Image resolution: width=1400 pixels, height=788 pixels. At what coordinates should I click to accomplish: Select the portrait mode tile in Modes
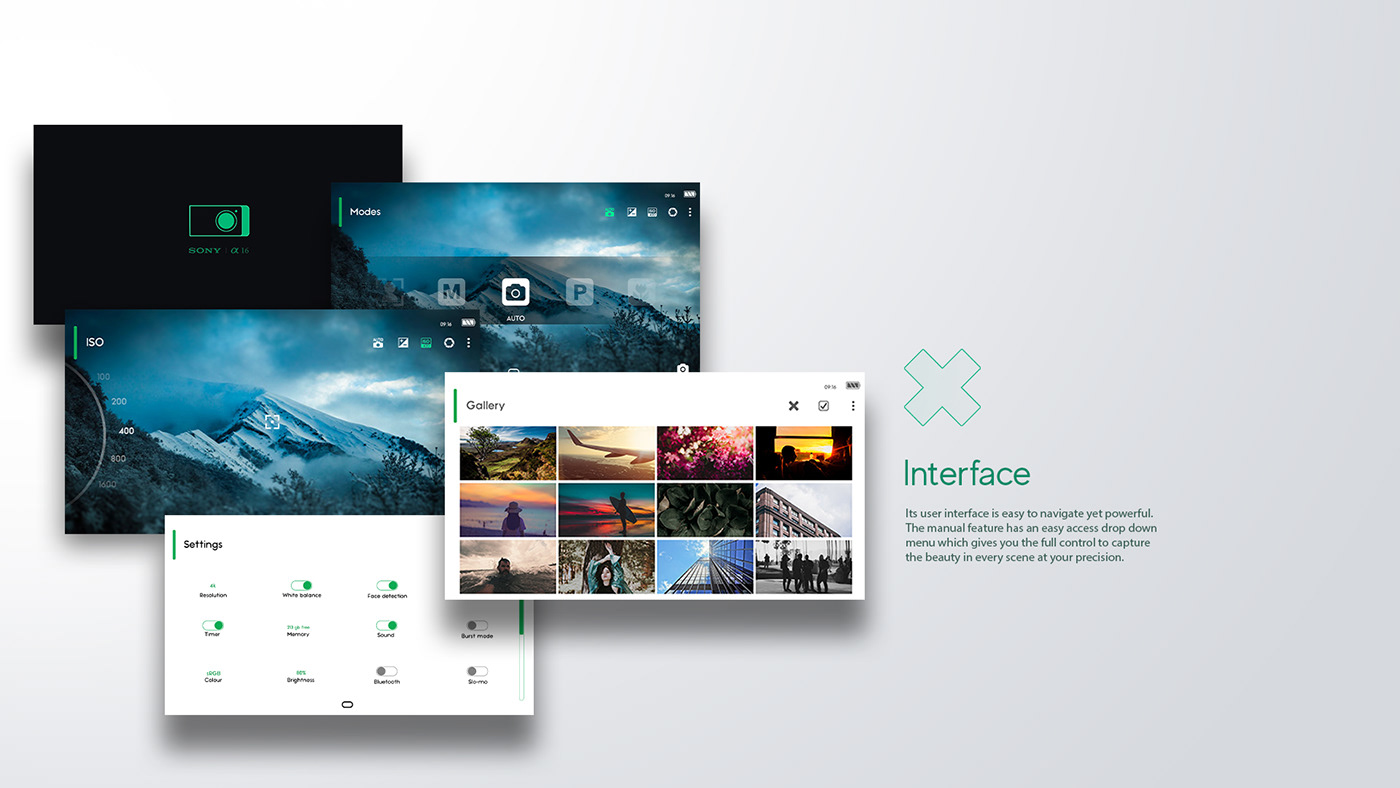(391, 292)
